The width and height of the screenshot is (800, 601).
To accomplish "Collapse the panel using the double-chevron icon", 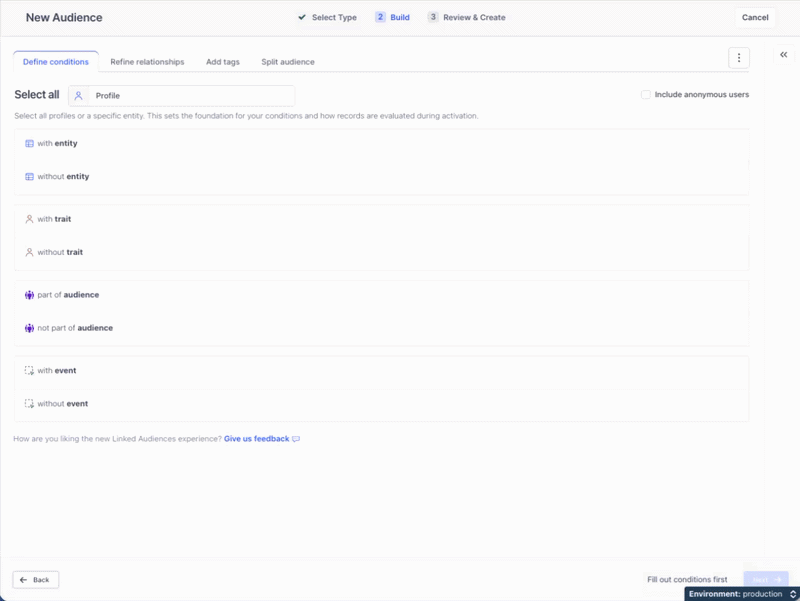I will coord(783,54).
